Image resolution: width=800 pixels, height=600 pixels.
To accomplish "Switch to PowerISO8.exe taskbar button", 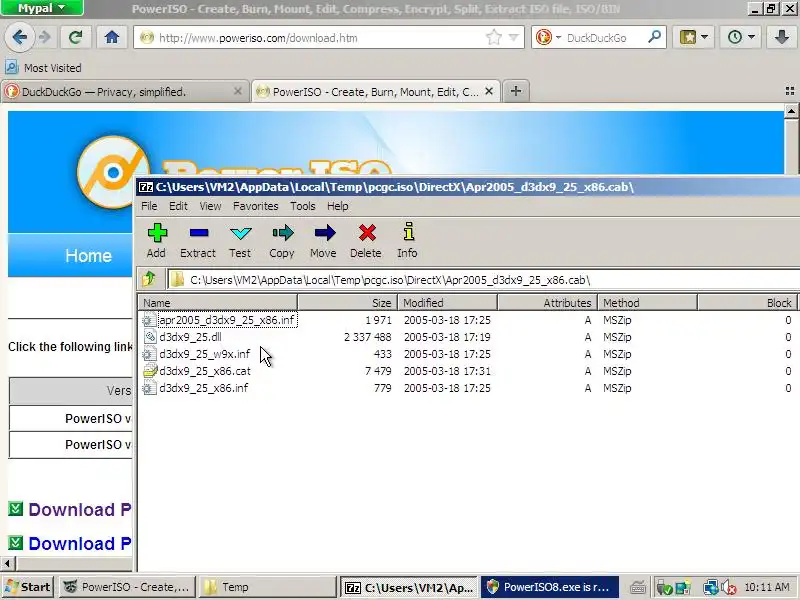I will click(x=550, y=587).
